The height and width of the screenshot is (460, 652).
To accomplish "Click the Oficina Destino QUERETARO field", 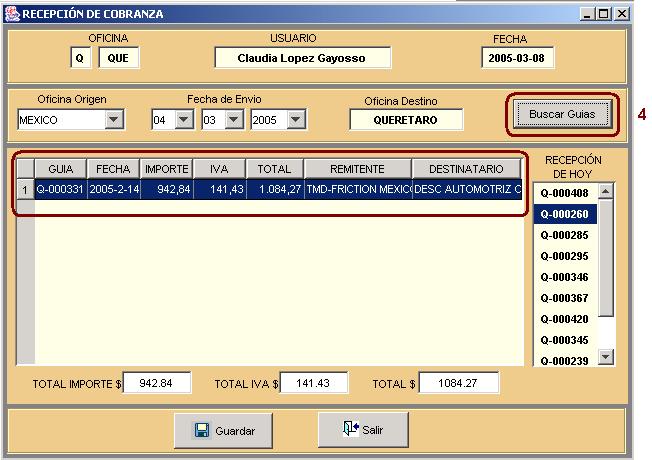I will (406, 119).
